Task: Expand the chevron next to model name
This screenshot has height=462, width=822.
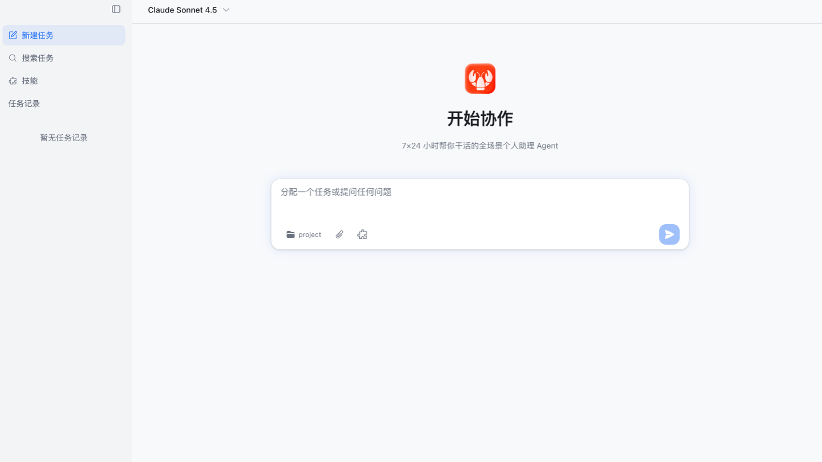Action: click(x=226, y=10)
